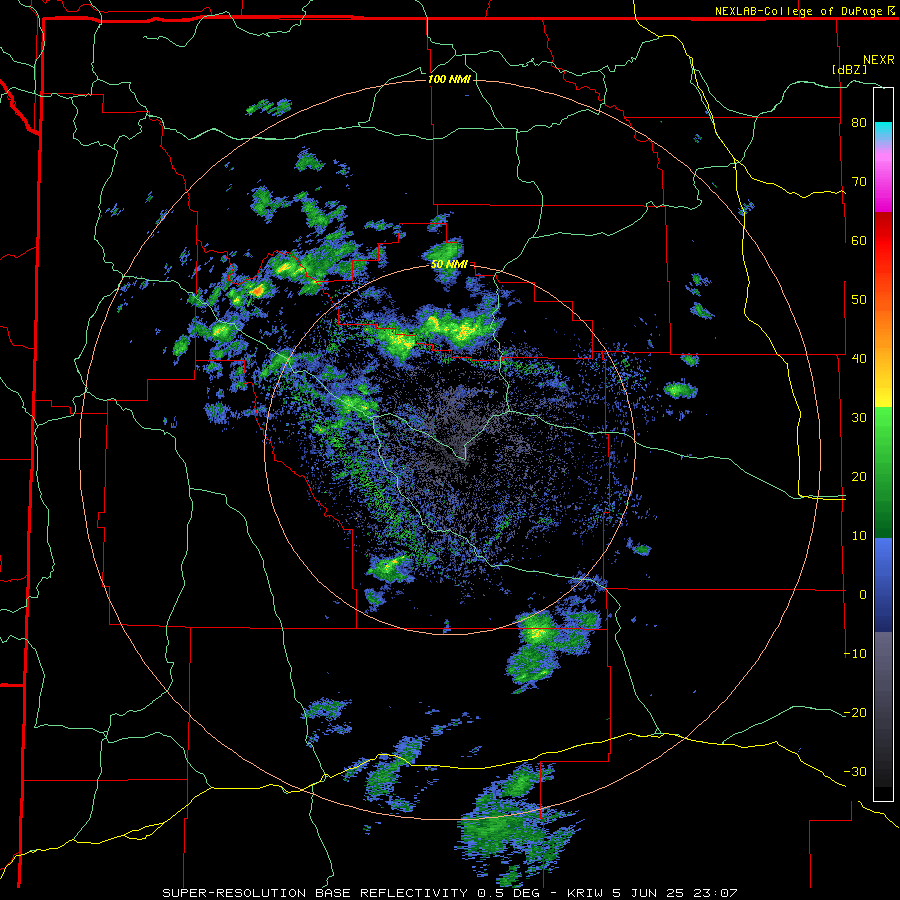Click the 20 value on the dBZ scale
This screenshot has height=900, width=900.
tap(859, 477)
